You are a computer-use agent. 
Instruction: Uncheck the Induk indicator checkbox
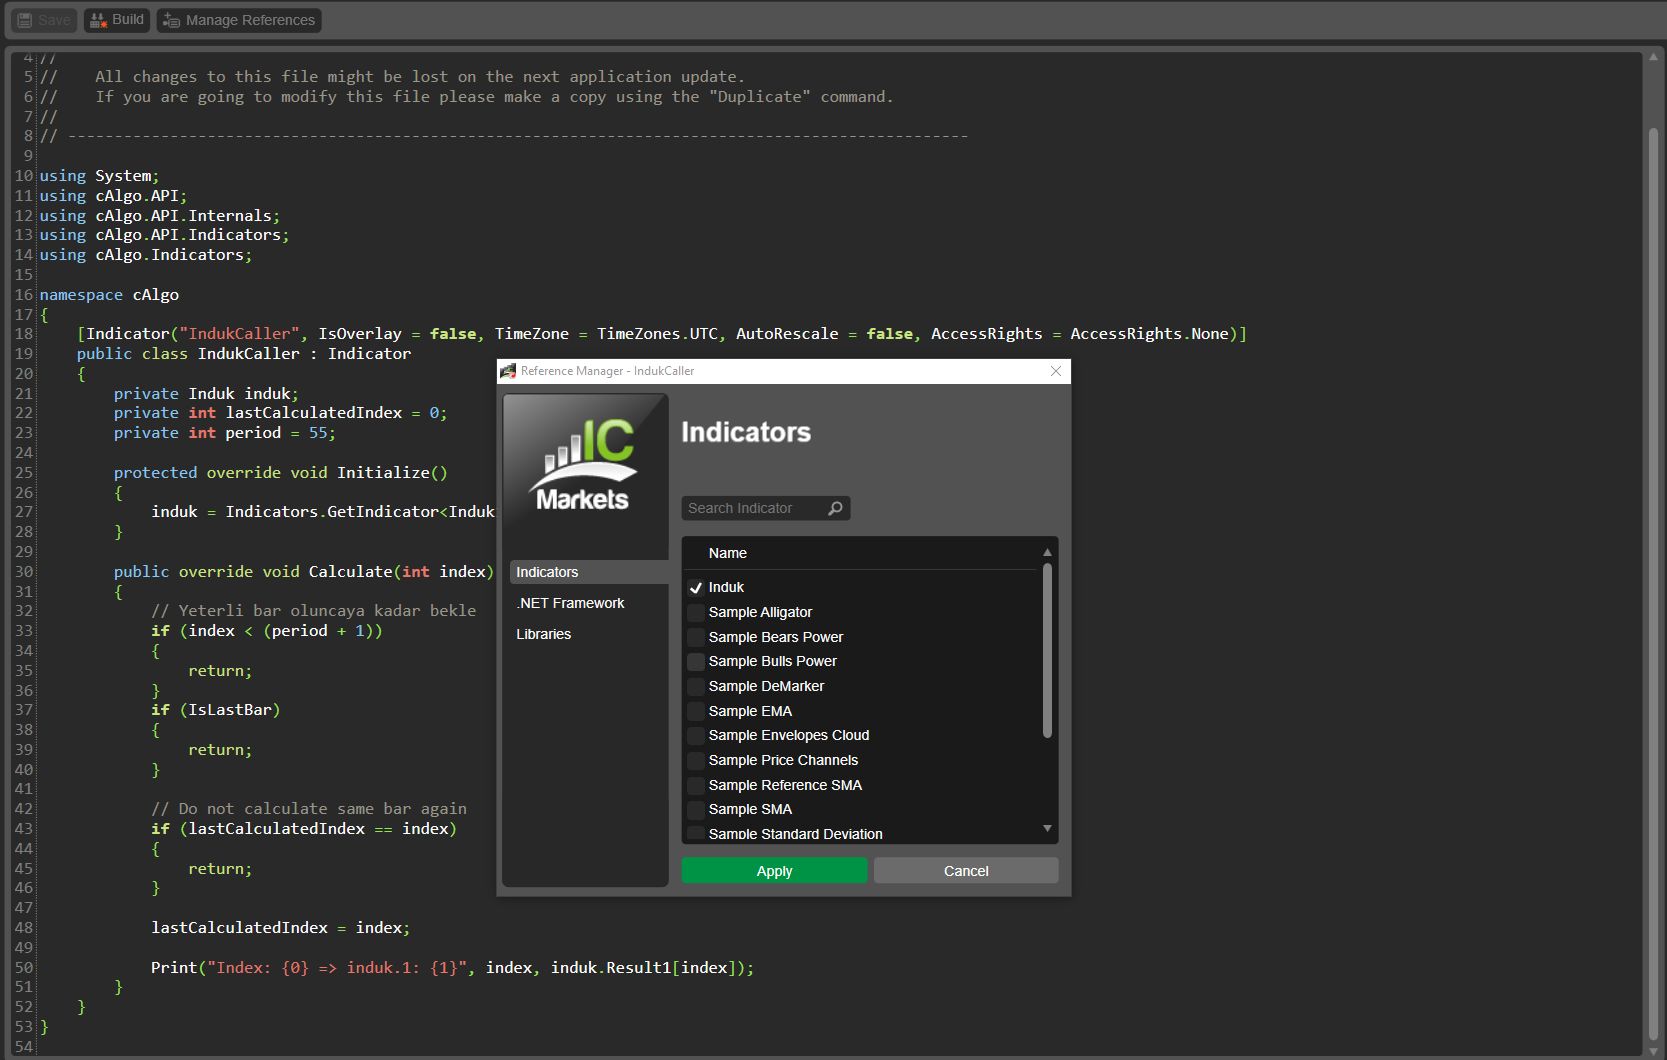[x=696, y=588]
